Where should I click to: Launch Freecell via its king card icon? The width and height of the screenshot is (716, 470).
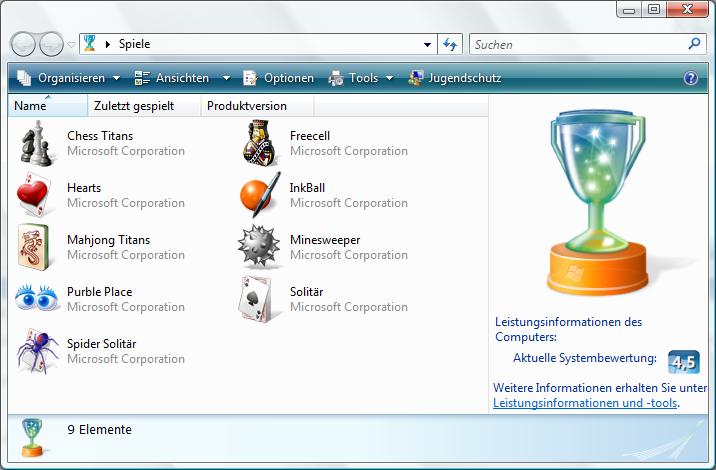click(259, 143)
